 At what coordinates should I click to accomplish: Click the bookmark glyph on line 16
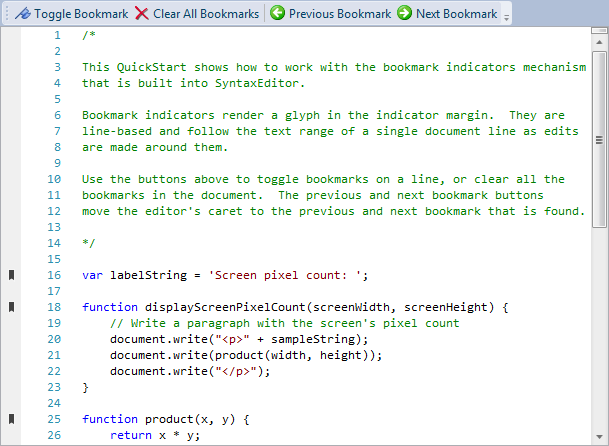[11, 275]
